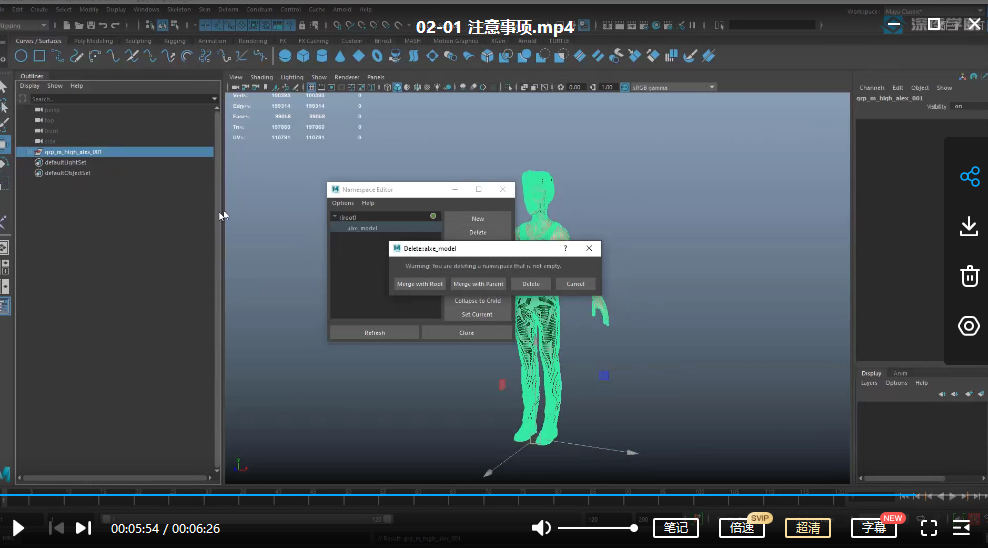The image size is (988, 548).
Task: Mute the video volume speaker icon
Action: pos(541,528)
